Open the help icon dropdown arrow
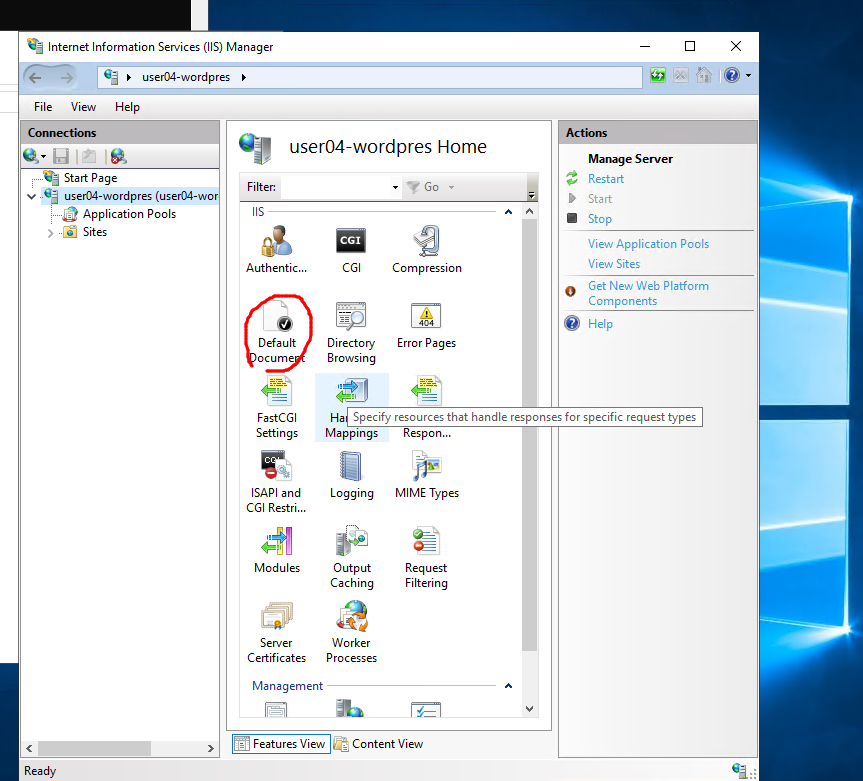The image size is (863, 781). [748, 75]
